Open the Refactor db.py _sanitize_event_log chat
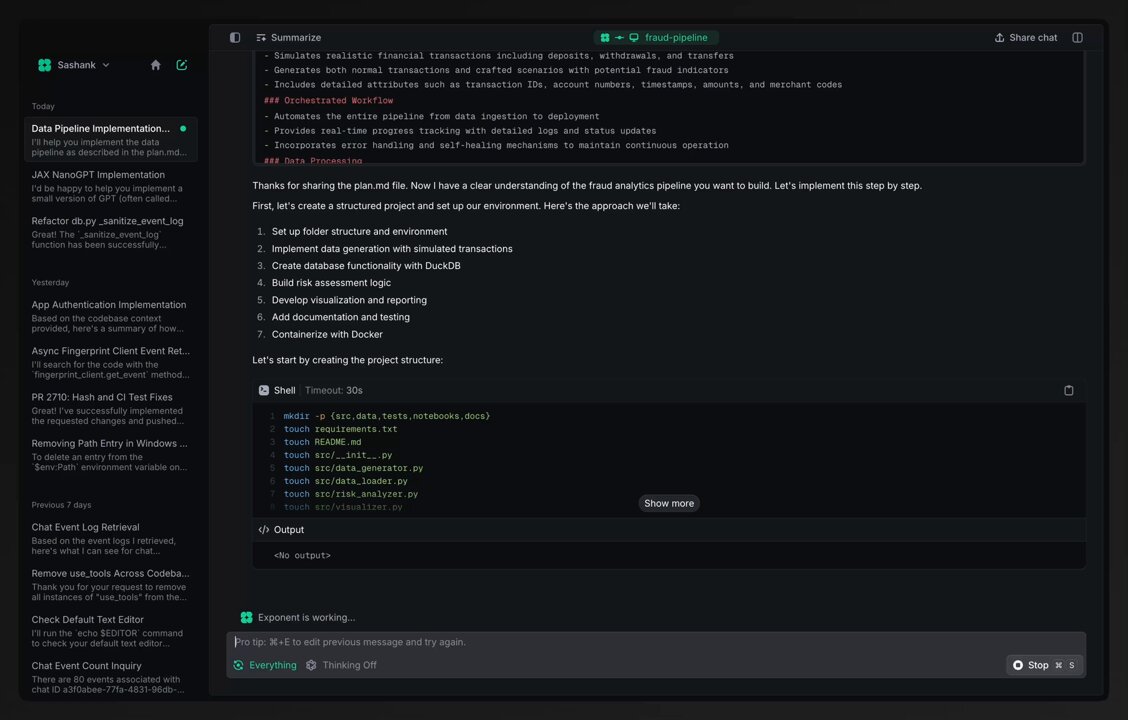Screen dimensions: 1128x720 click(x=110, y=232)
